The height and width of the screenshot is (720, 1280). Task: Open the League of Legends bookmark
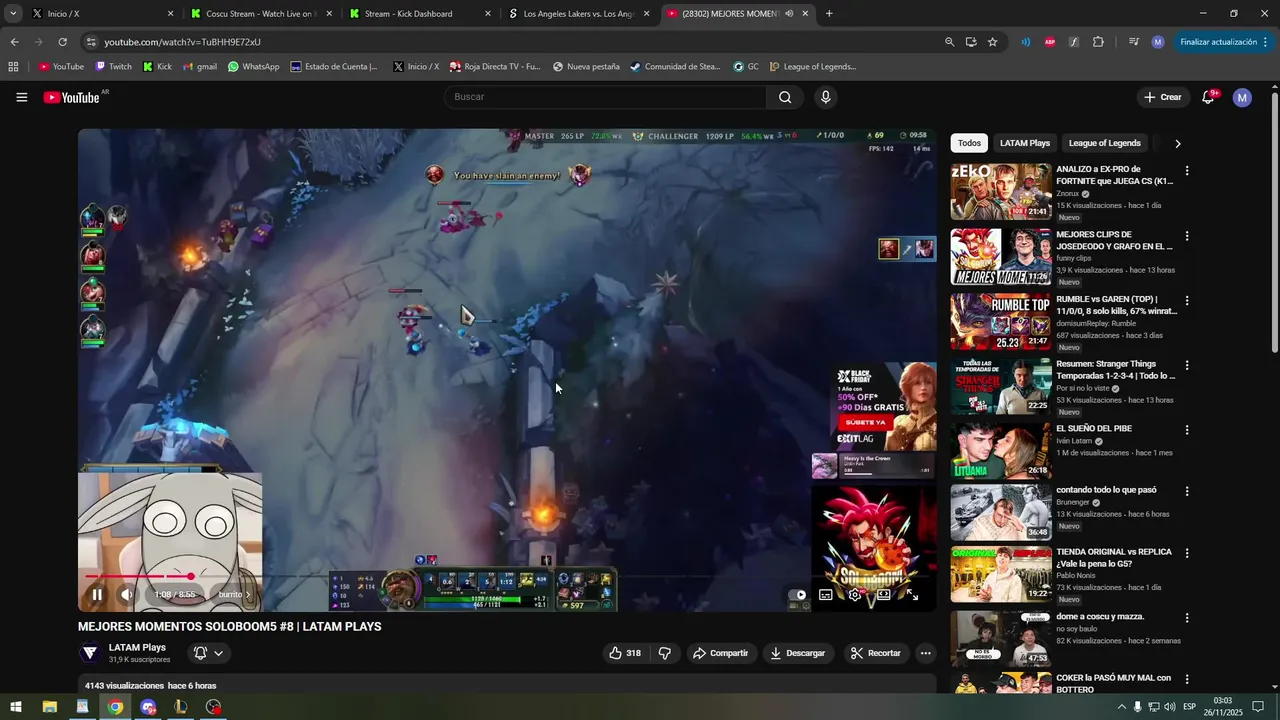(812, 67)
